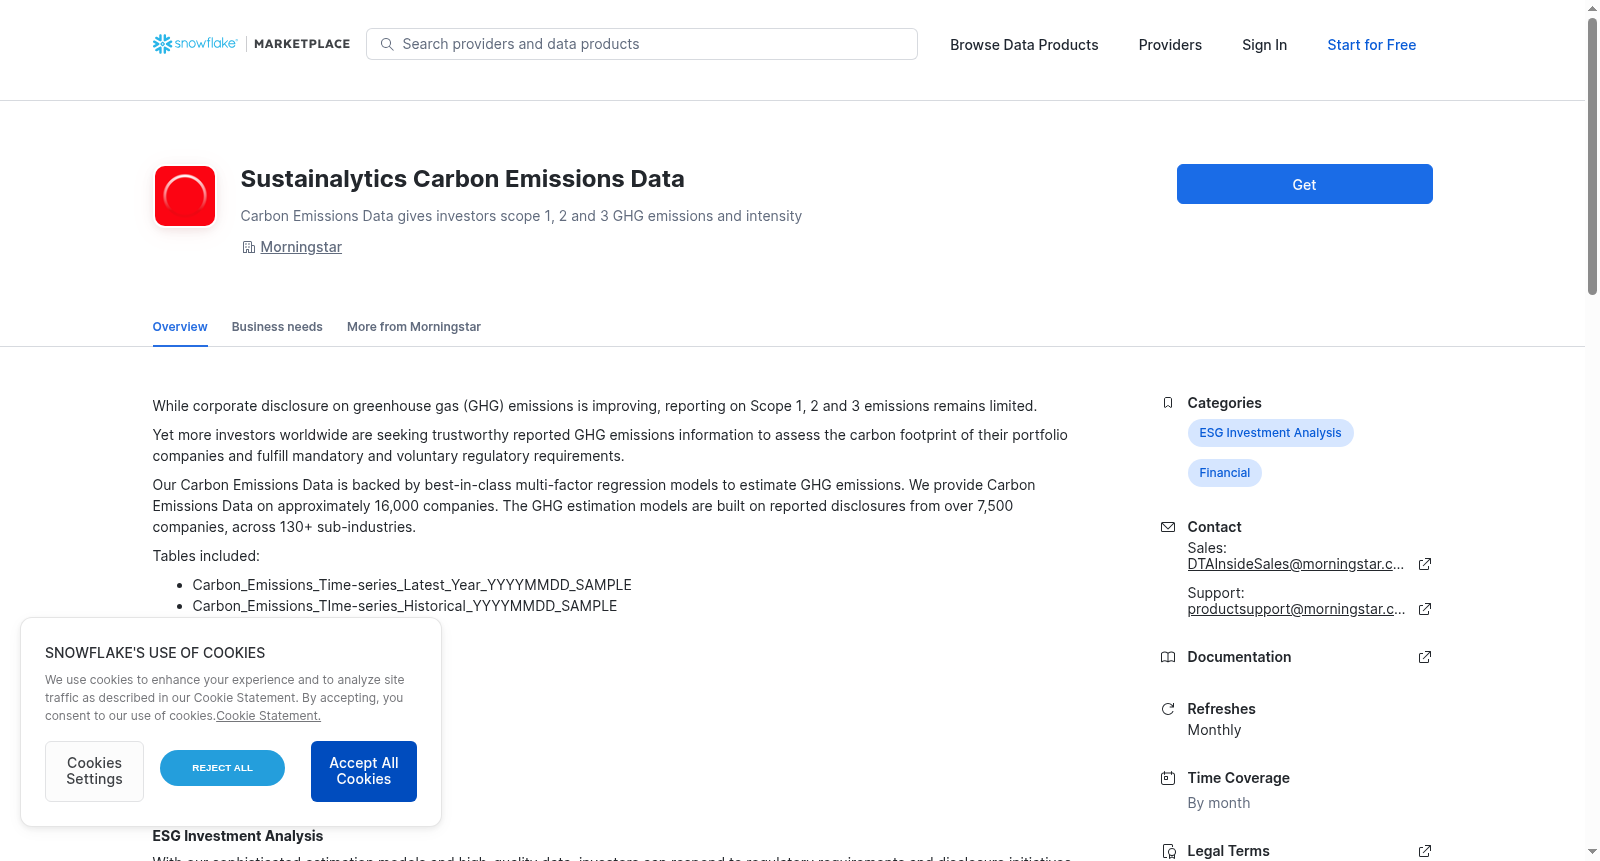
Task: Click the product subtitle about scope emissions
Action: (x=521, y=216)
